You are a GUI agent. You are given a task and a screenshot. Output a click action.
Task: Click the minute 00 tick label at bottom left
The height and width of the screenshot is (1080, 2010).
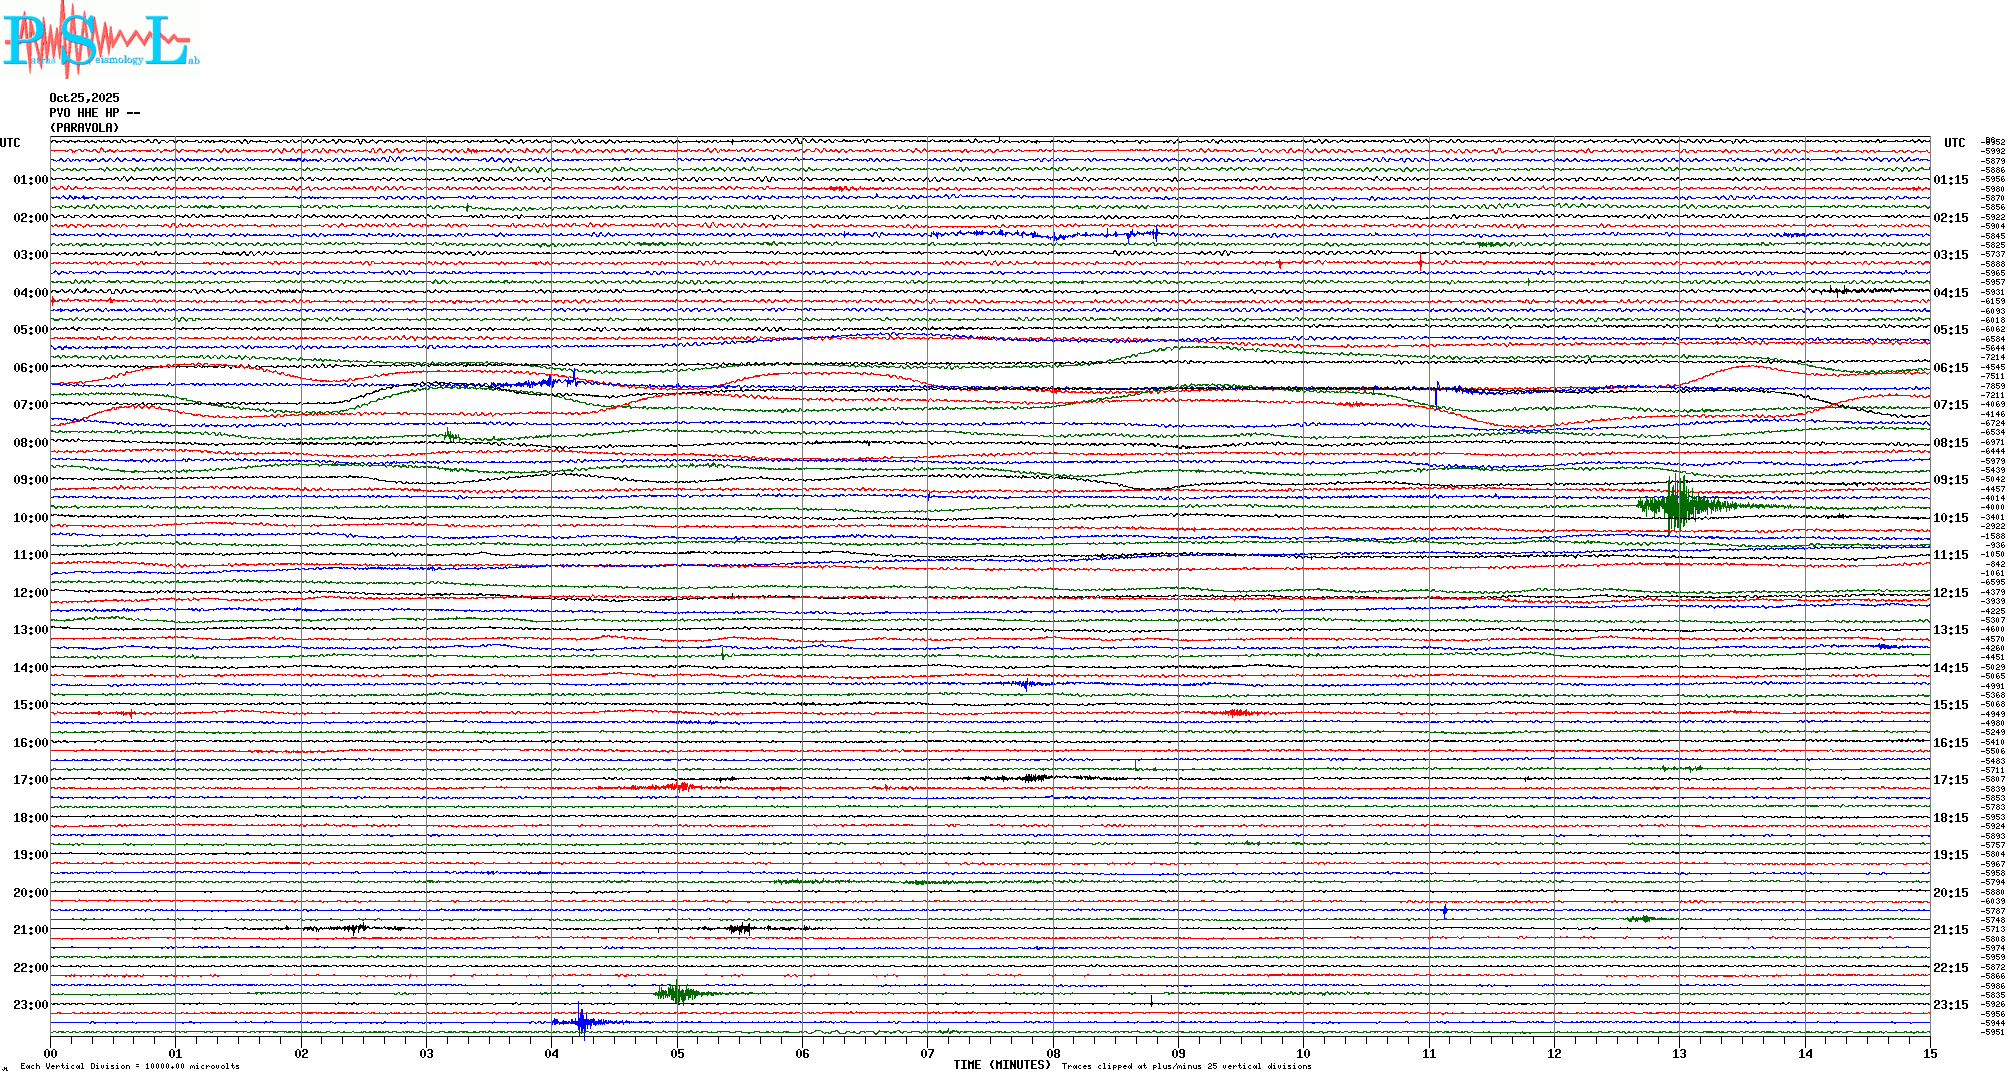[x=51, y=1054]
